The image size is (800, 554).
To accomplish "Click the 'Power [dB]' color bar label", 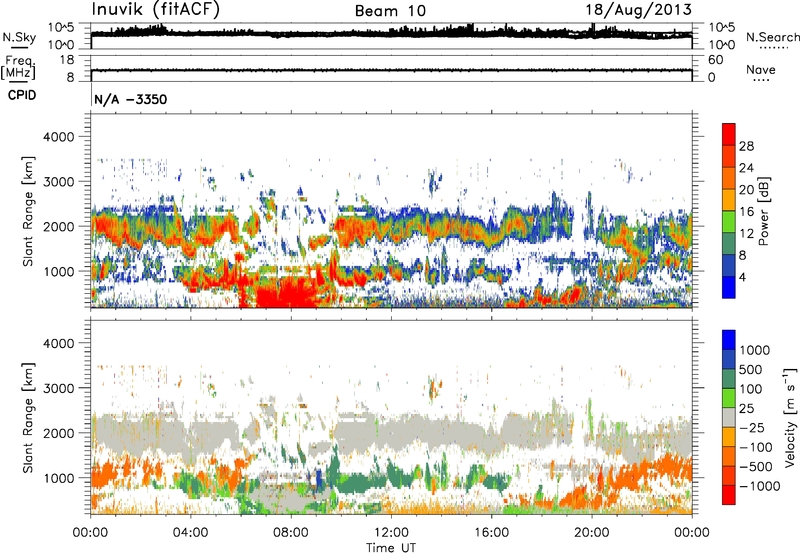I will click(x=763, y=211).
